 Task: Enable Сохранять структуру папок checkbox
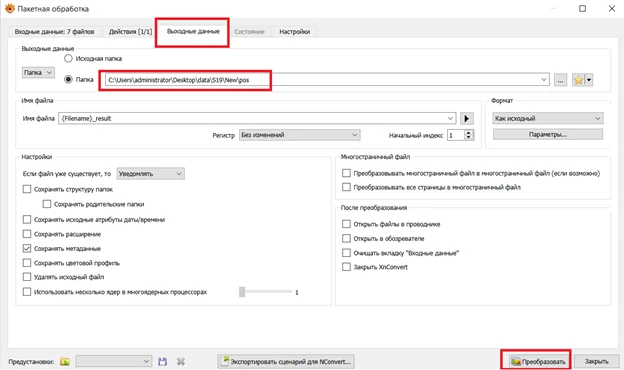pyautogui.click(x=27, y=189)
